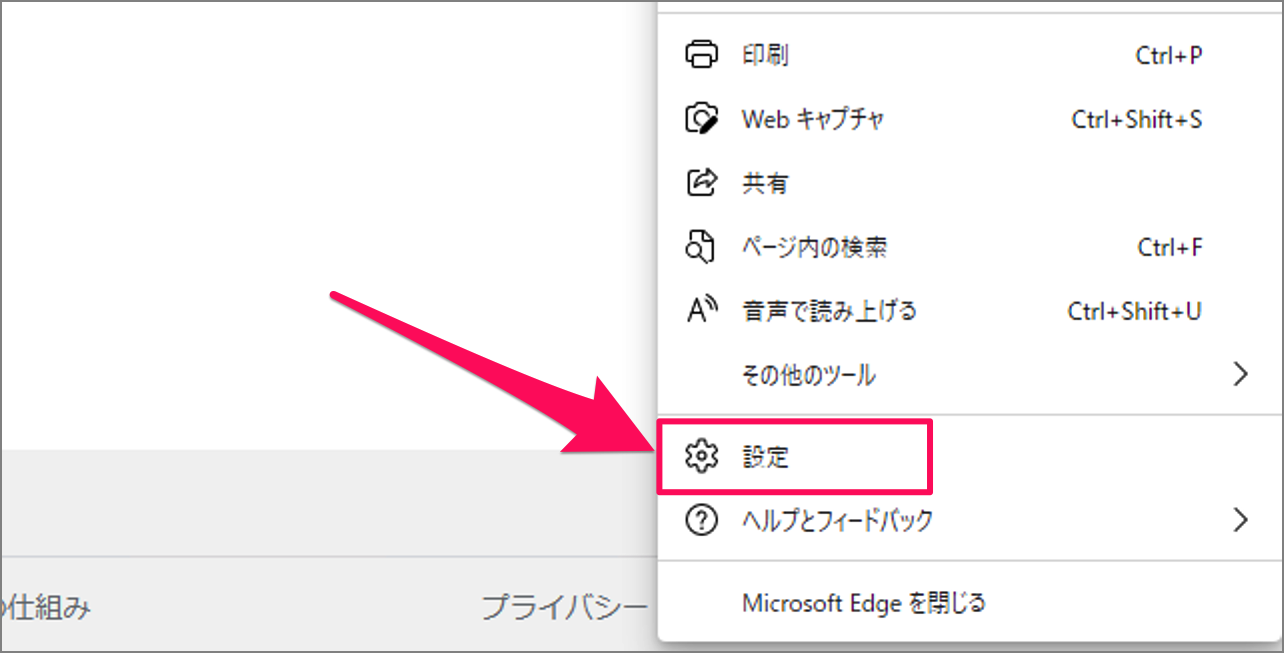Expand the その他のツール submenu arrow
The width and height of the screenshot is (1284, 653).
[x=1240, y=375]
